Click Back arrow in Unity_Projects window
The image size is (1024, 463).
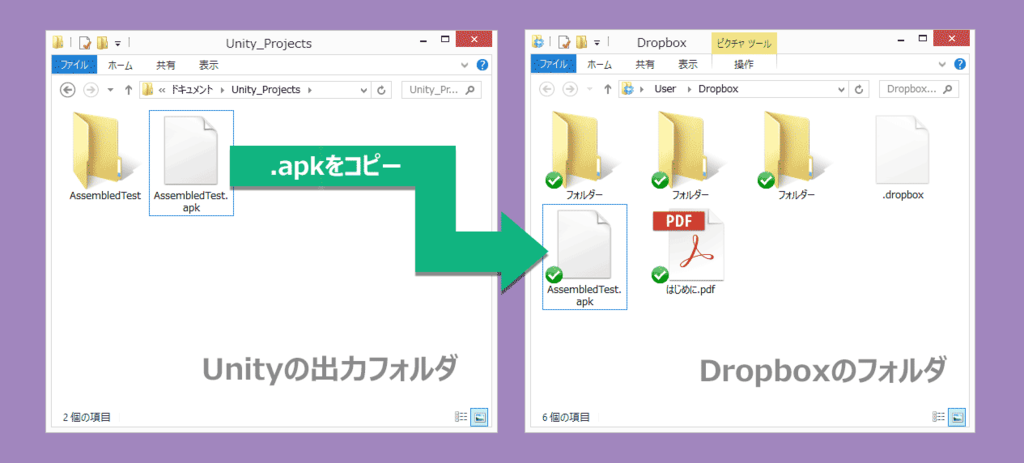click(x=67, y=89)
